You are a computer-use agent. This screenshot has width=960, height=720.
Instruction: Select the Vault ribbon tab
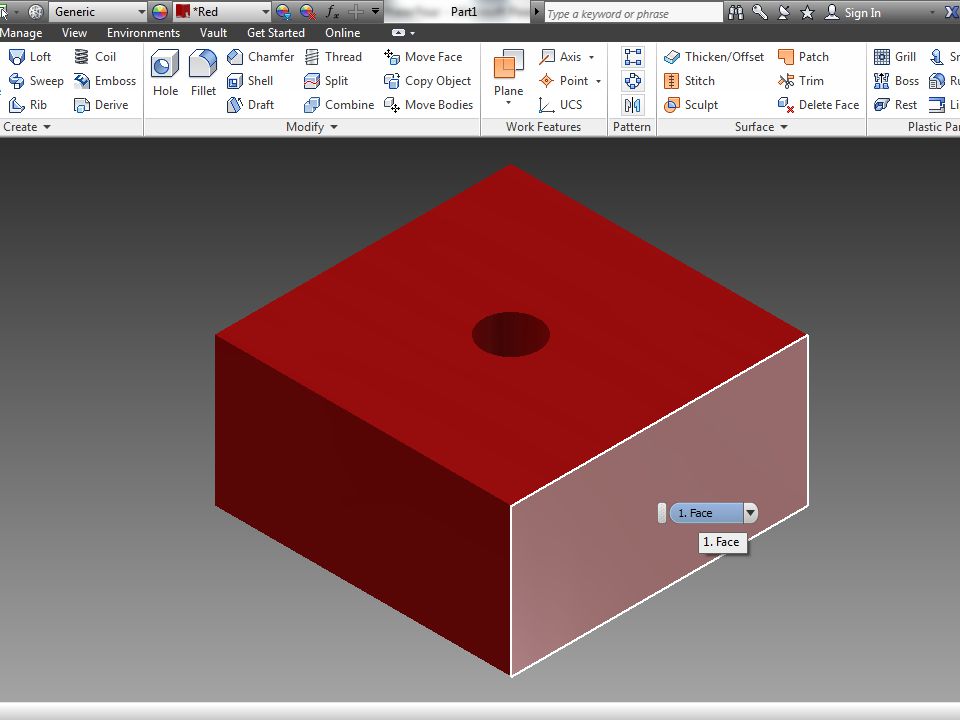[x=213, y=33]
